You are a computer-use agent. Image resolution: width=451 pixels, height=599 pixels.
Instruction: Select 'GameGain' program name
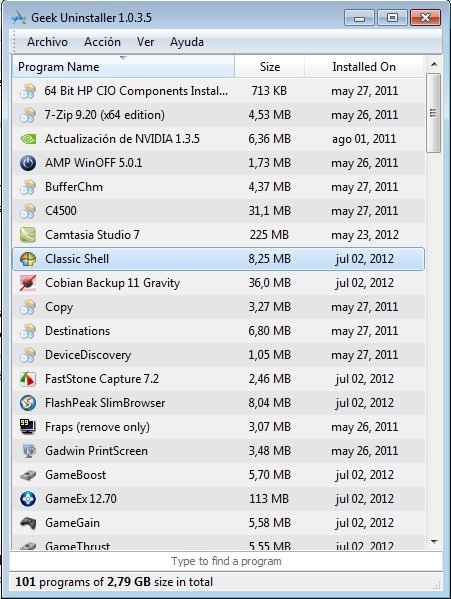pos(73,523)
